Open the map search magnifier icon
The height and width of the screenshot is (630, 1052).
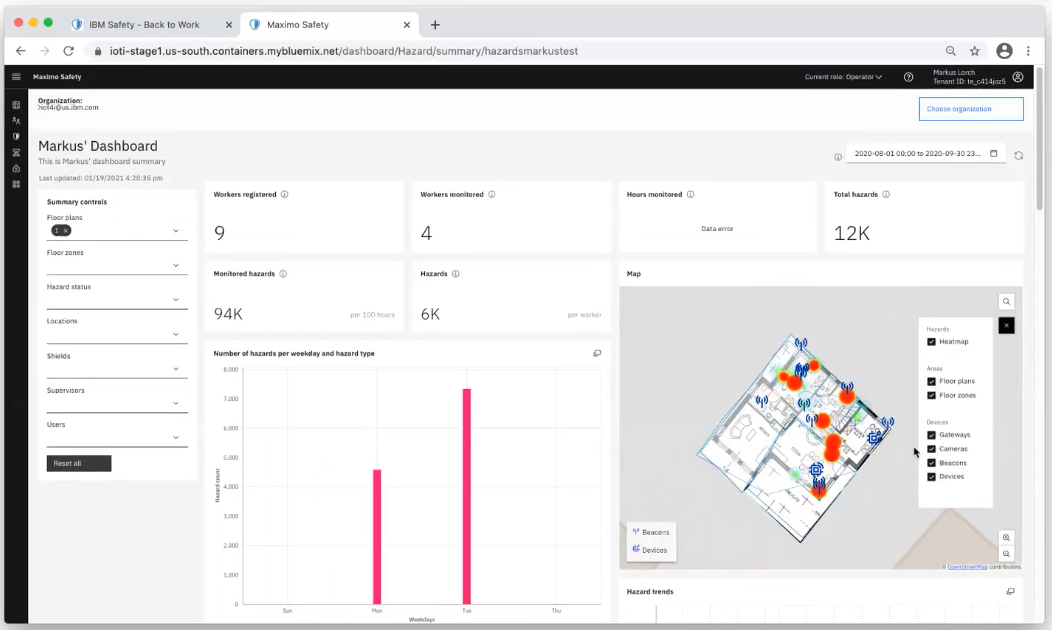[x=1006, y=302]
